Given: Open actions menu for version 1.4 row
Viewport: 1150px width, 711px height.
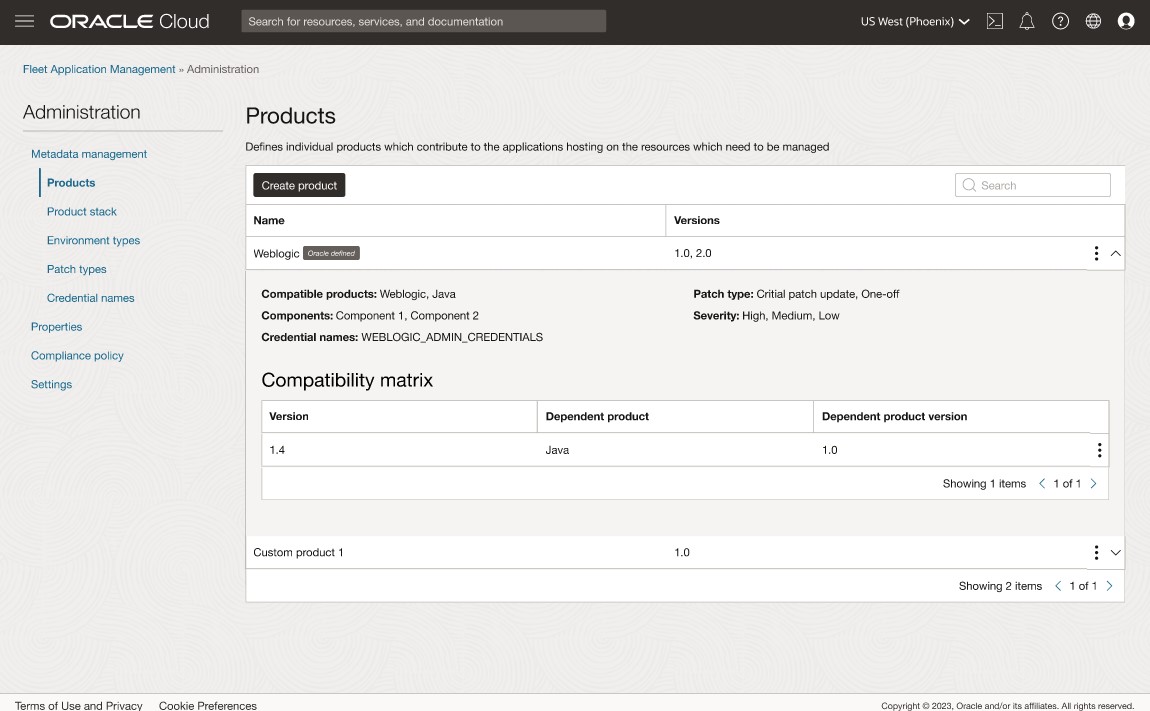Looking at the screenshot, I should 1099,451.
